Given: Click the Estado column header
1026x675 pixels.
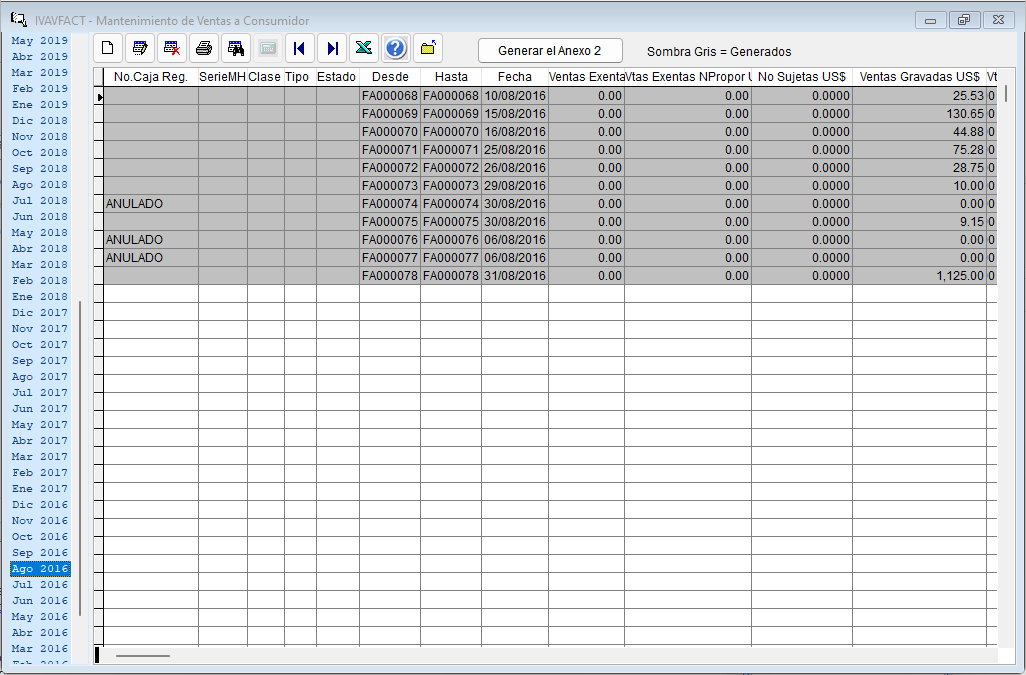Looking at the screenshot, I should tap(338, 77).
